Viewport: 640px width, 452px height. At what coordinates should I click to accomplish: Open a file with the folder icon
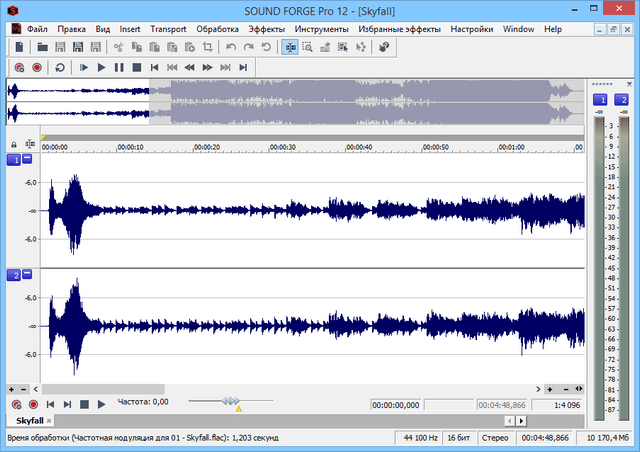[43, 47]
